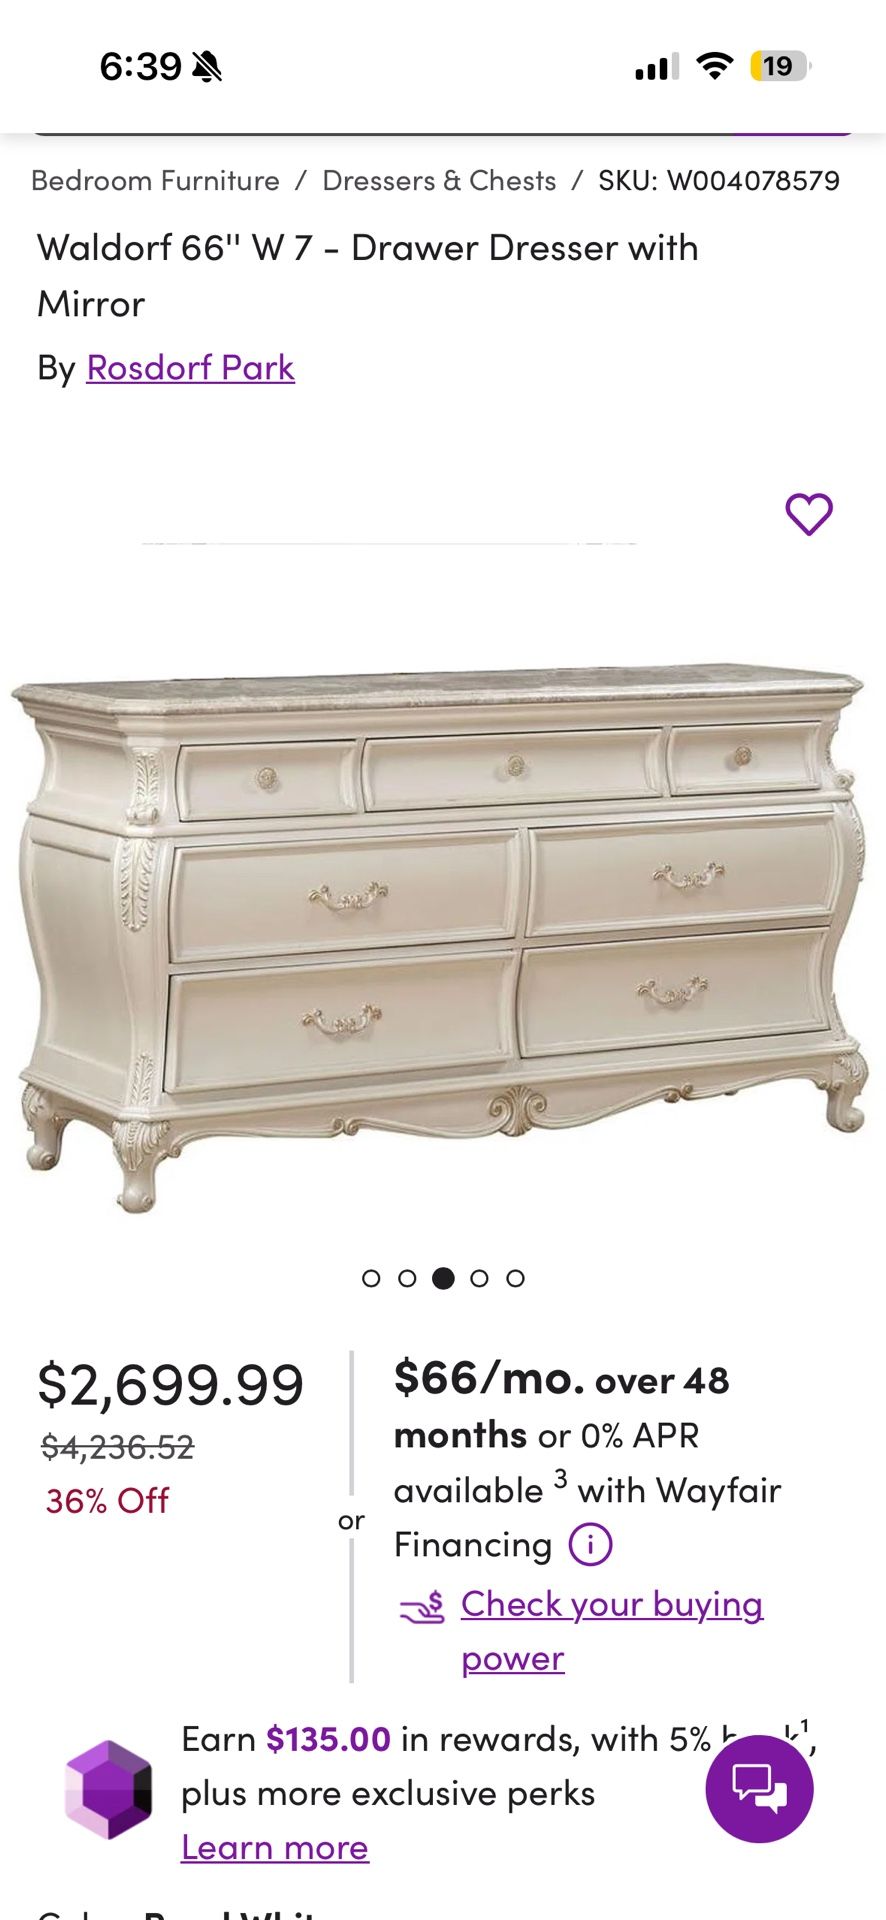Tap the buying power hand-money icon
886x1920 pixels.
[x=422, y=1606]
